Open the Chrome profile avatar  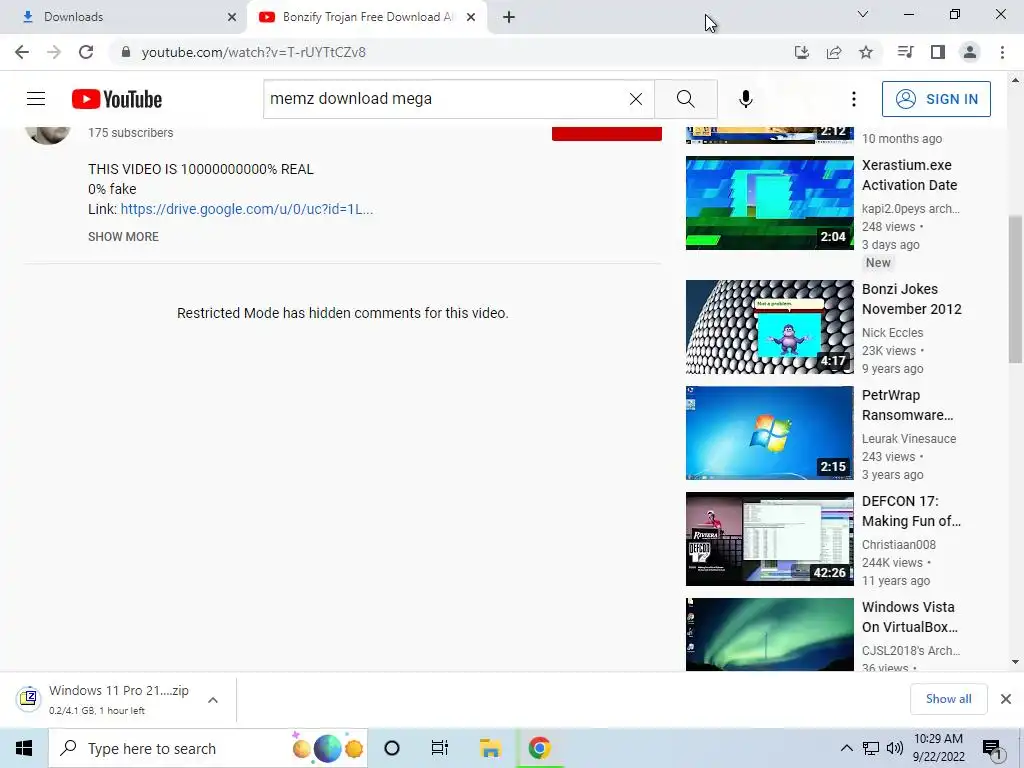(x=970, y=52)
